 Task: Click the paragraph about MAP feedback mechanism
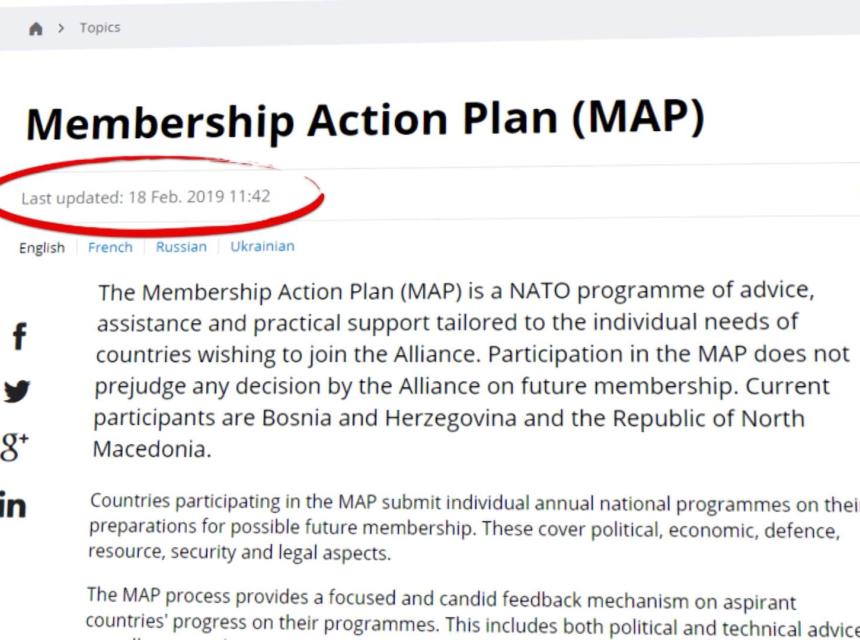(x=470, y=614)
